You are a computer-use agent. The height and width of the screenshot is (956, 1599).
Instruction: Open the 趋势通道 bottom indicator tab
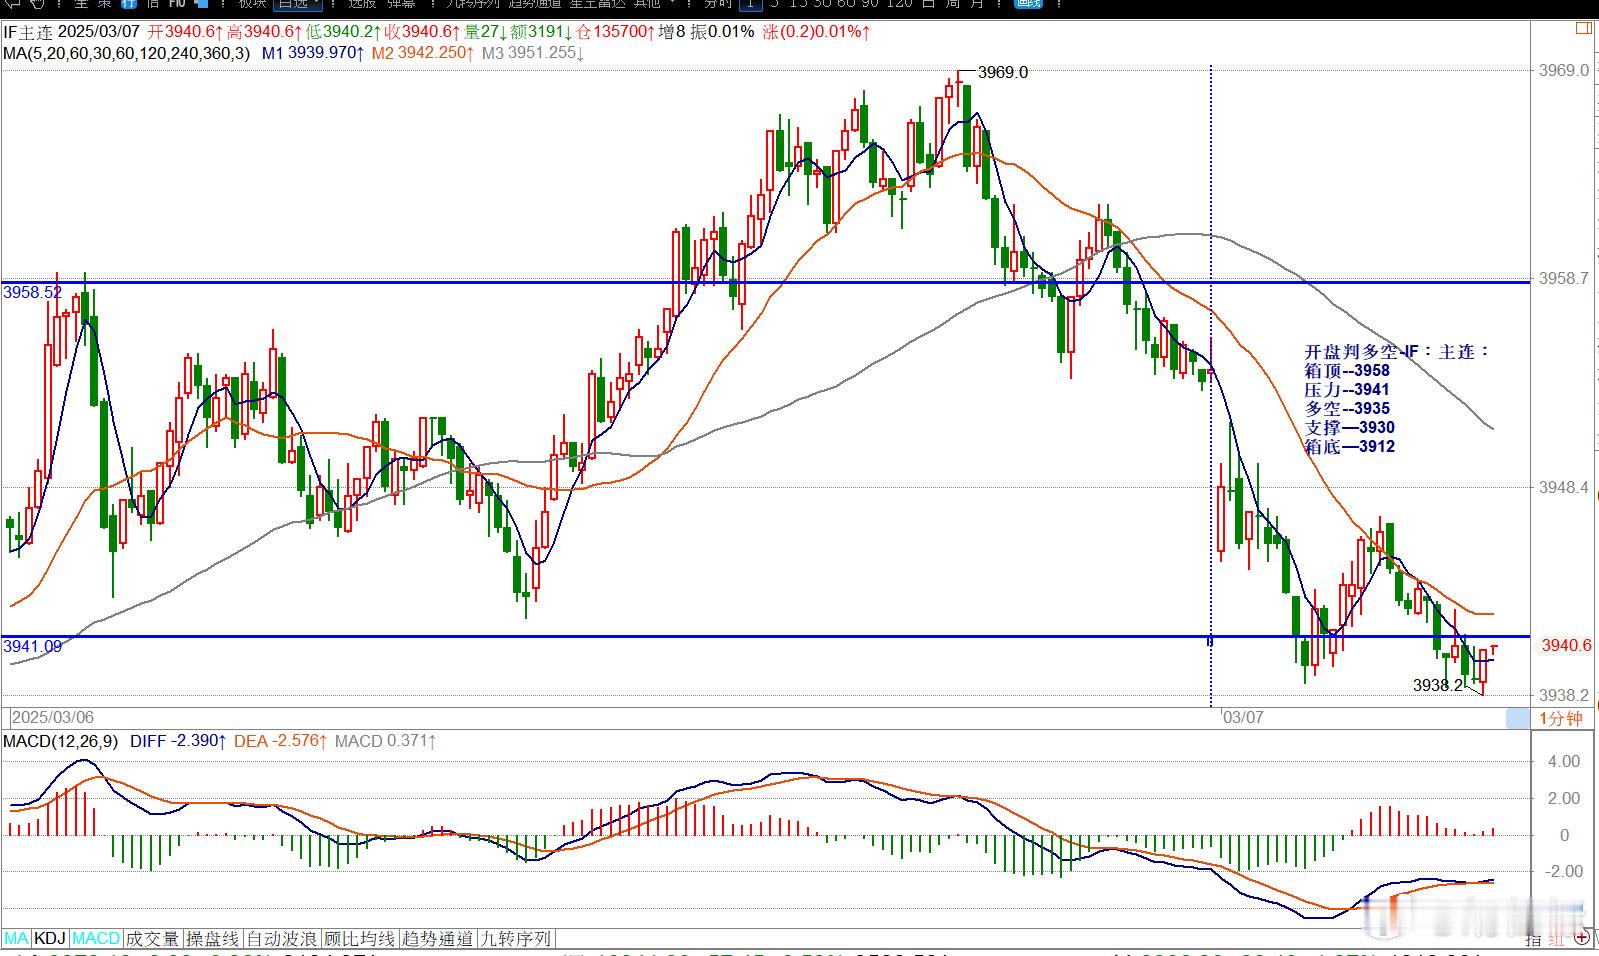click(438, 939)
